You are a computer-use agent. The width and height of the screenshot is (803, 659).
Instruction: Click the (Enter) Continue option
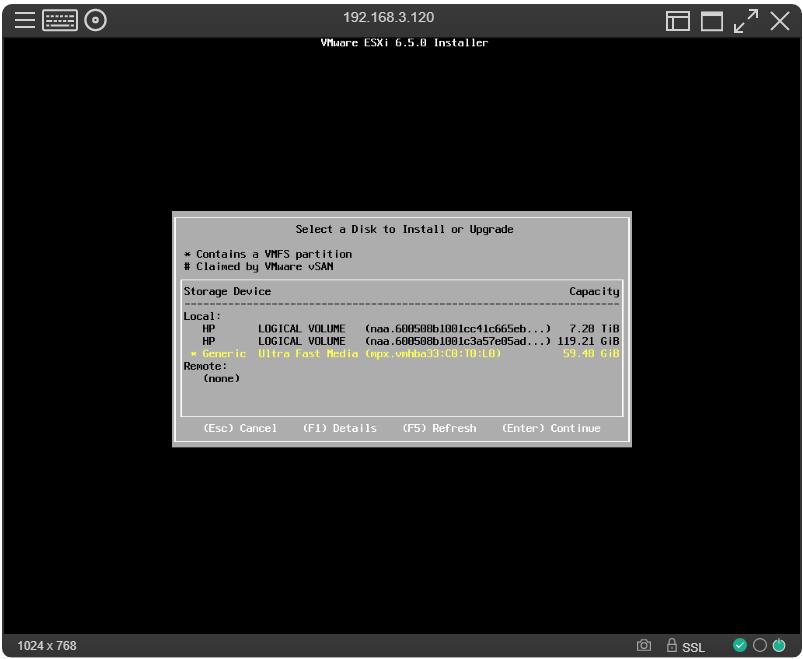pos(551,428)
